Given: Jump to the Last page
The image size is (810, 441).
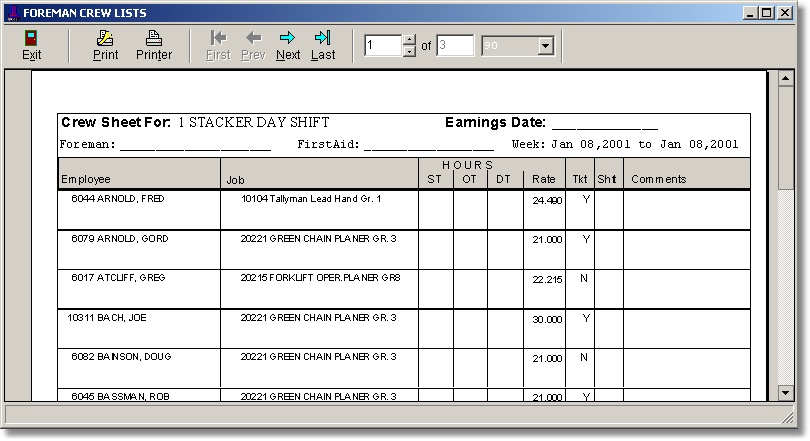Looking at the screenshot, I should tap(323, 45).
